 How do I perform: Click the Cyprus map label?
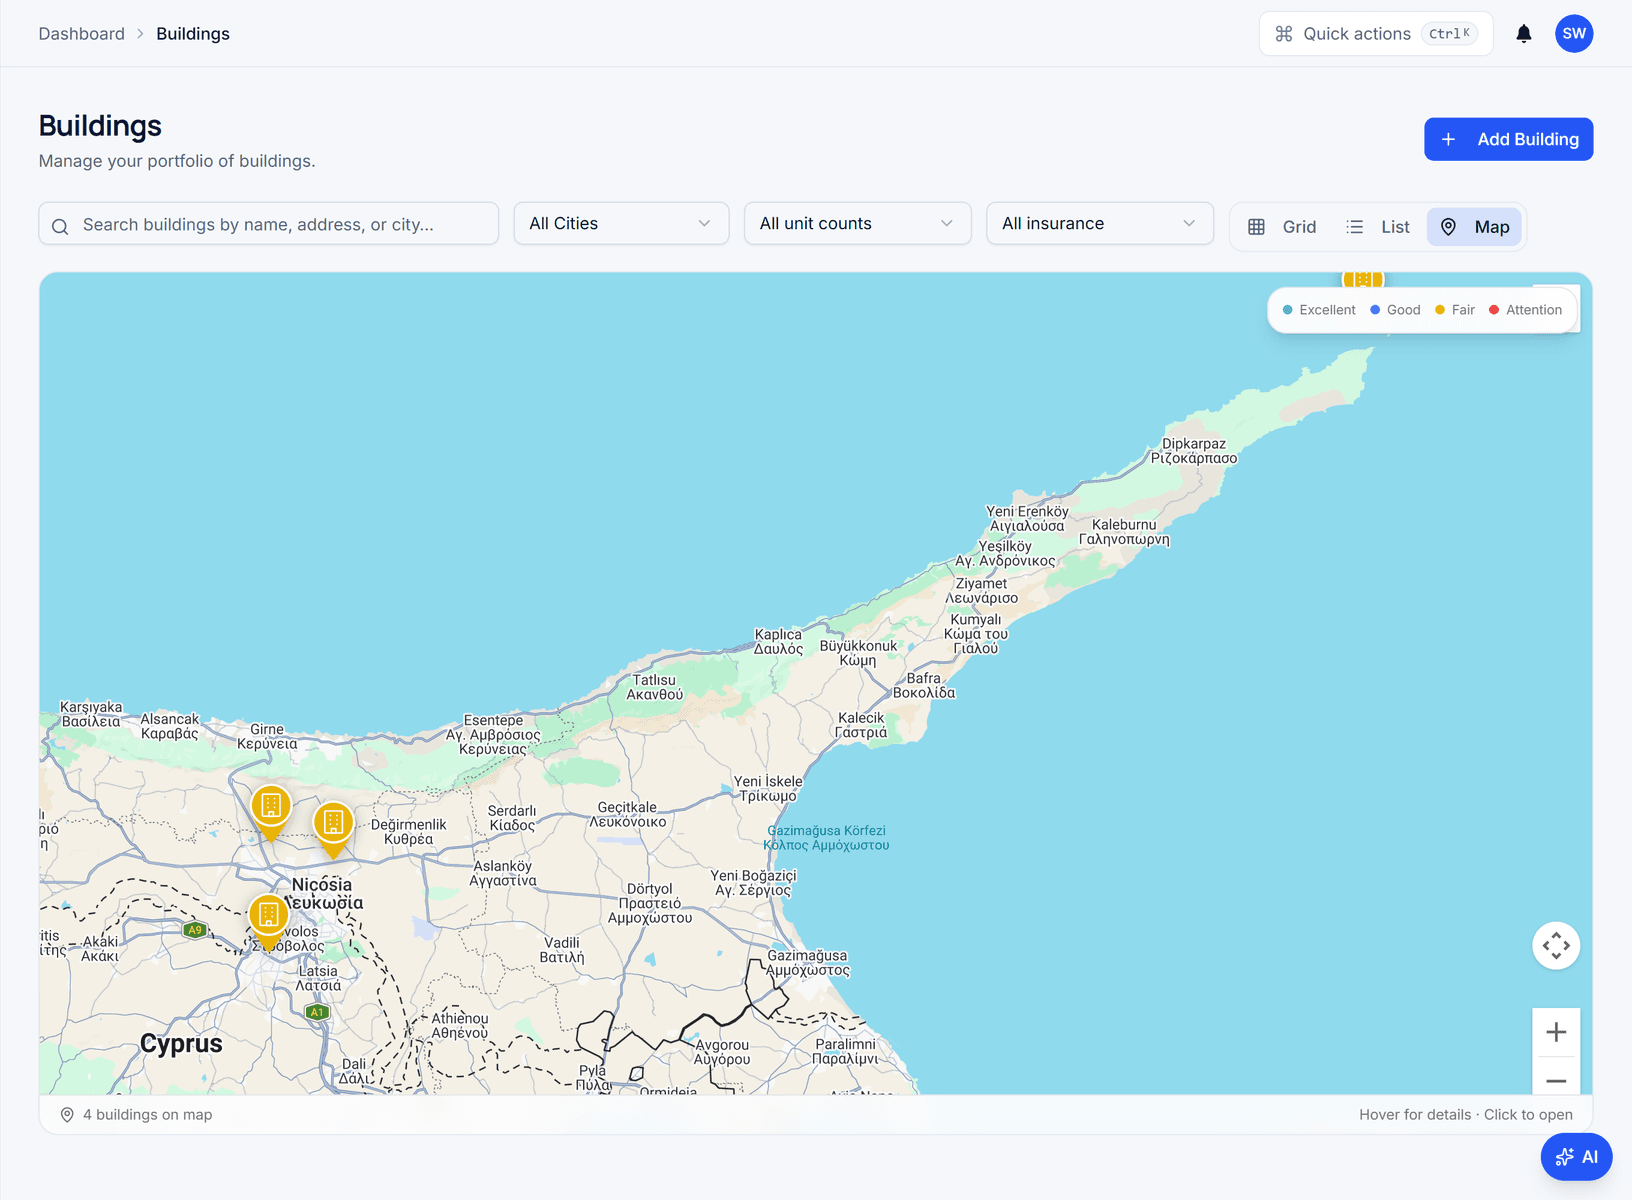[181, 1044]
